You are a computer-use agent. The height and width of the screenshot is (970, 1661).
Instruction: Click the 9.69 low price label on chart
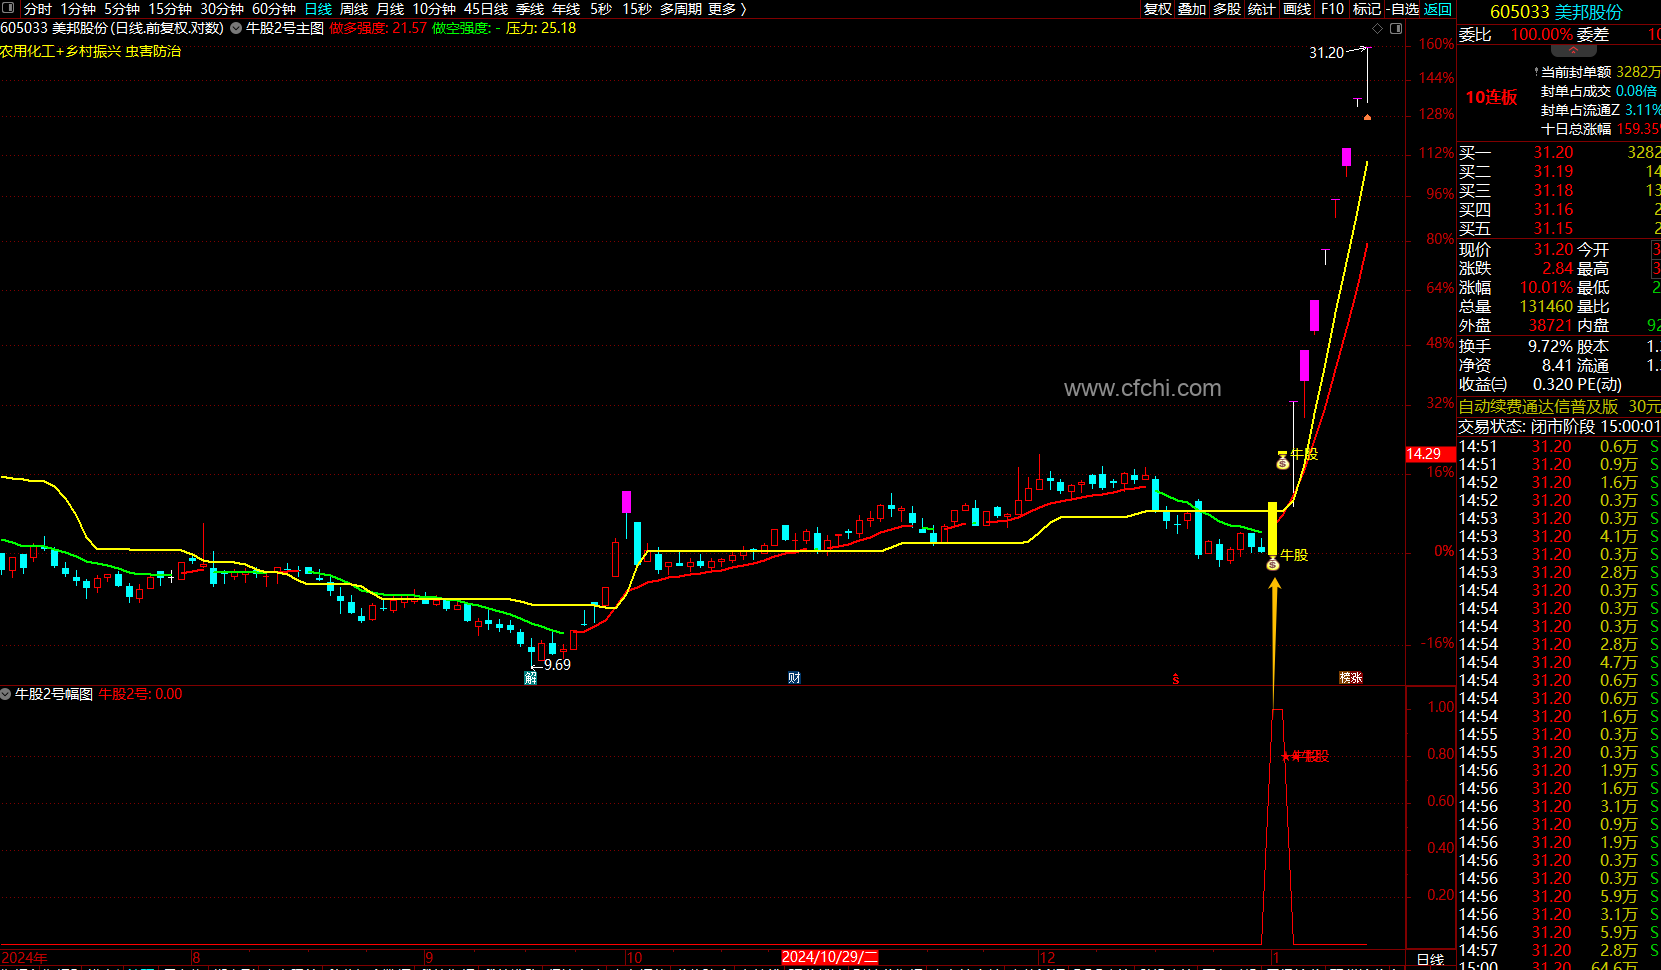pos(557,665)
